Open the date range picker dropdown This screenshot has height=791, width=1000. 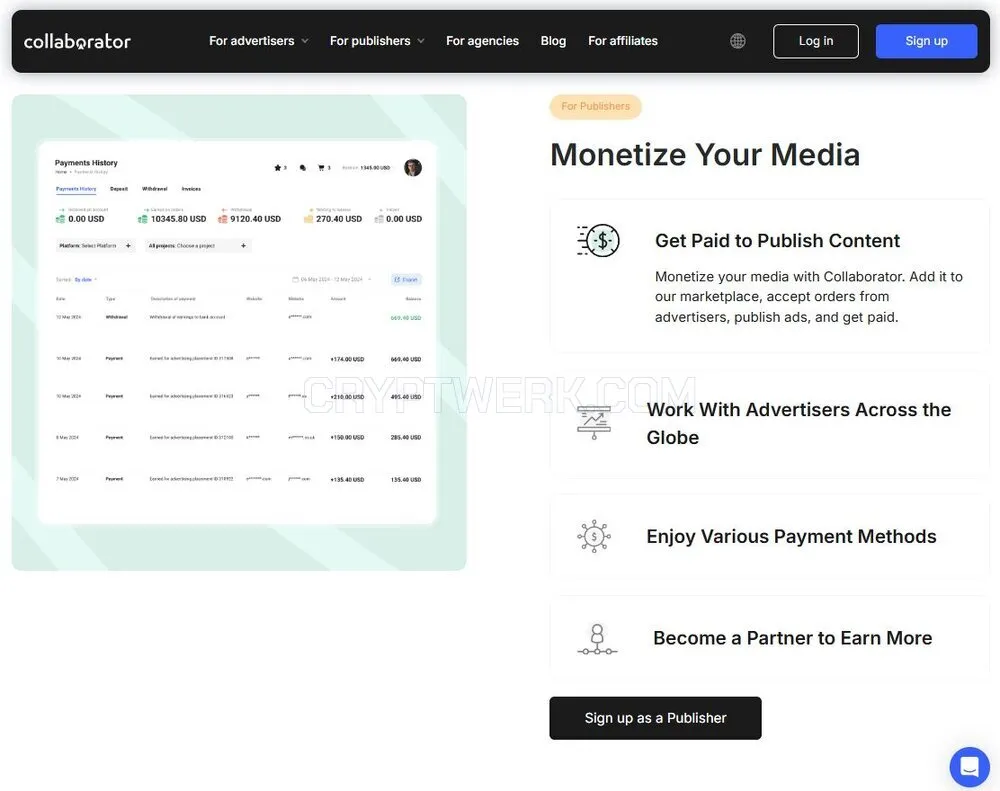[332, 279]
